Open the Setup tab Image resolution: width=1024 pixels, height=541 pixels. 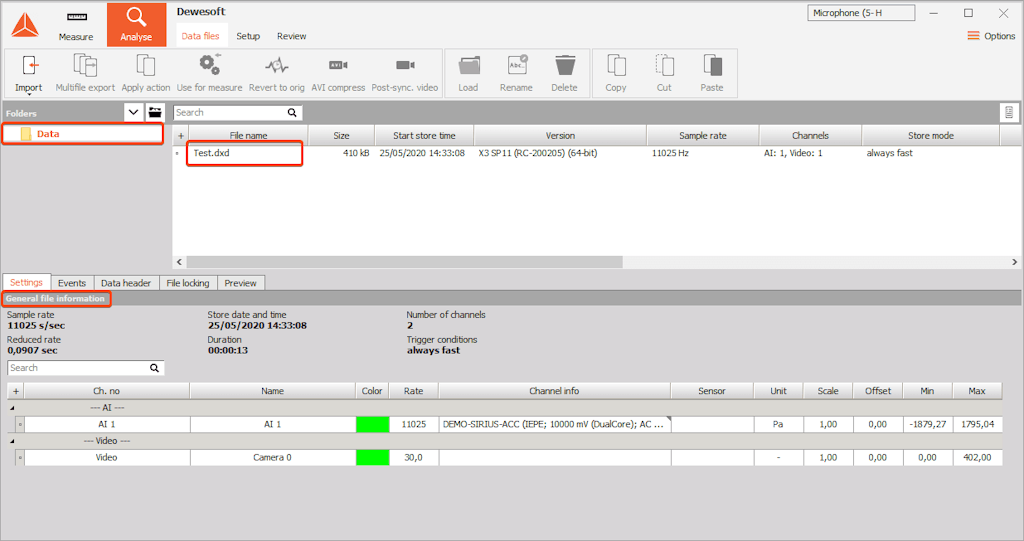coord(248,36)
